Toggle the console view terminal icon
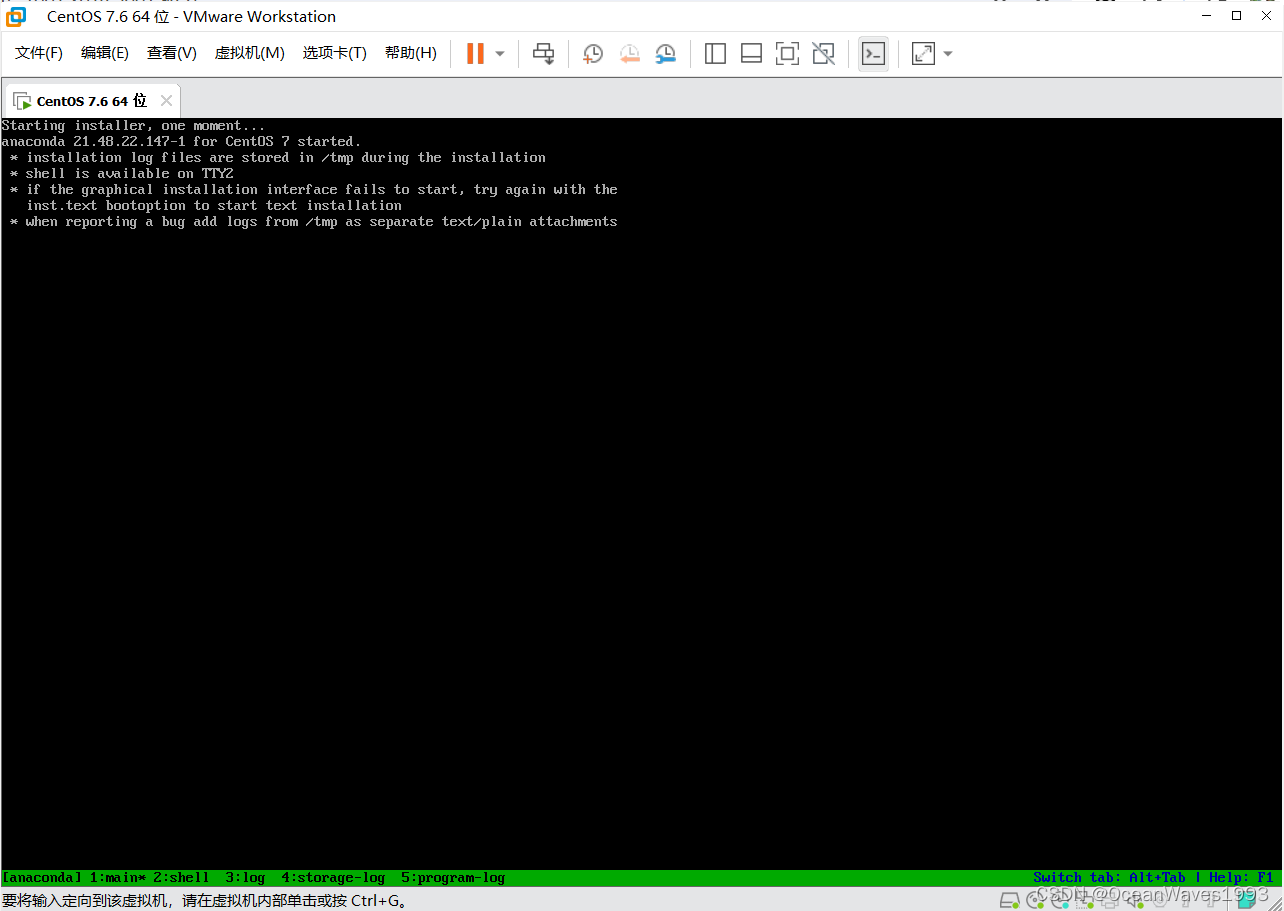 pyautogui.click(x=873, y=53)
